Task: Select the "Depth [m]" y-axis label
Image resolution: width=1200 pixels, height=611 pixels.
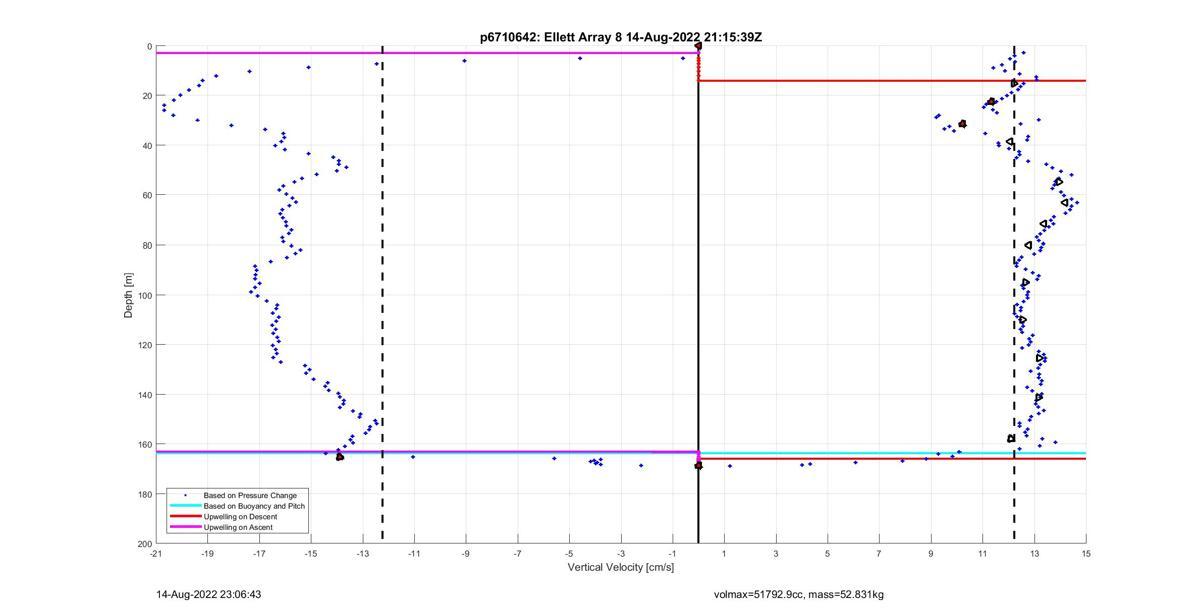Action: coord(129,295)
